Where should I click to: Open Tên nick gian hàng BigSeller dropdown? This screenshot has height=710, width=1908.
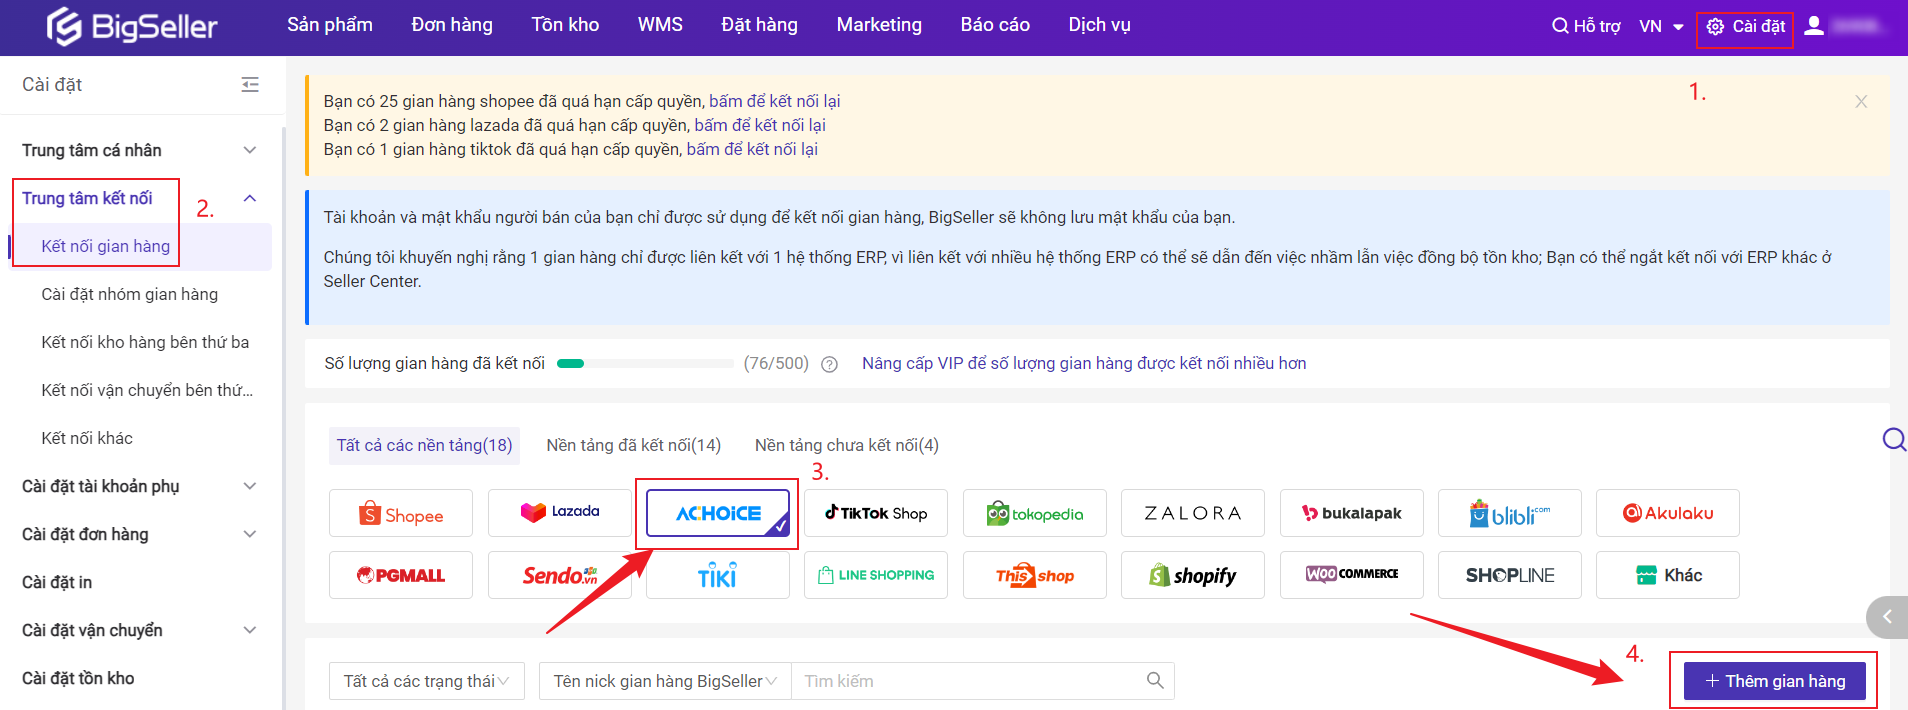665,681
